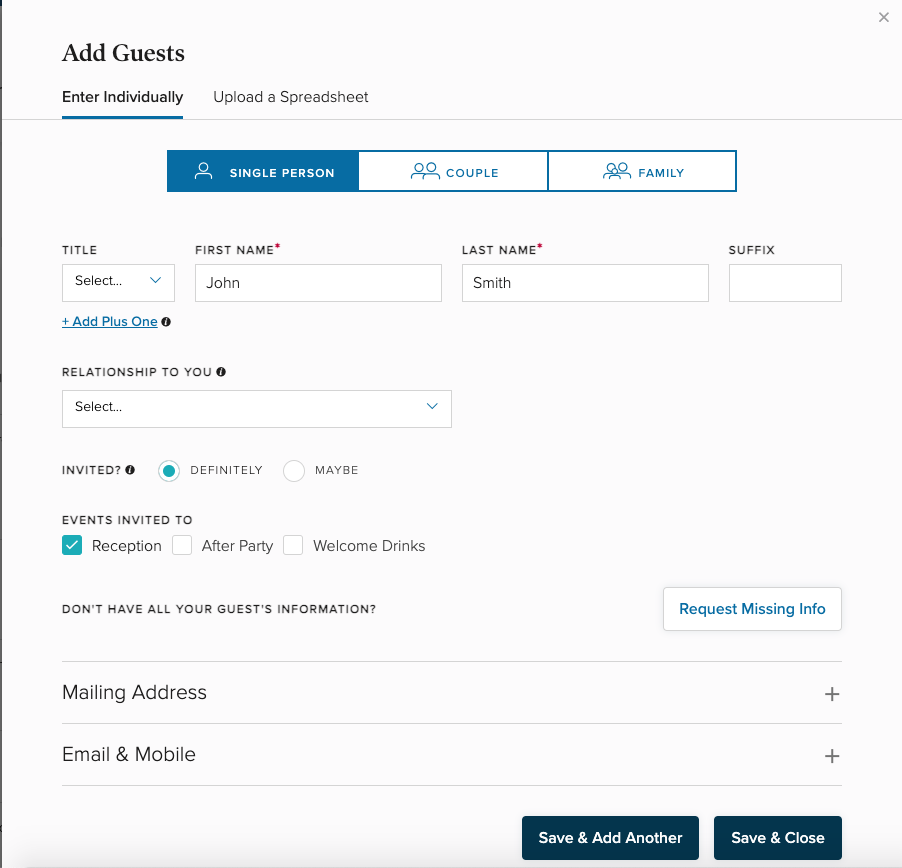902x868 pixels.
Task: Click the Request Missing Info button
Action: [x=752, y=609]
